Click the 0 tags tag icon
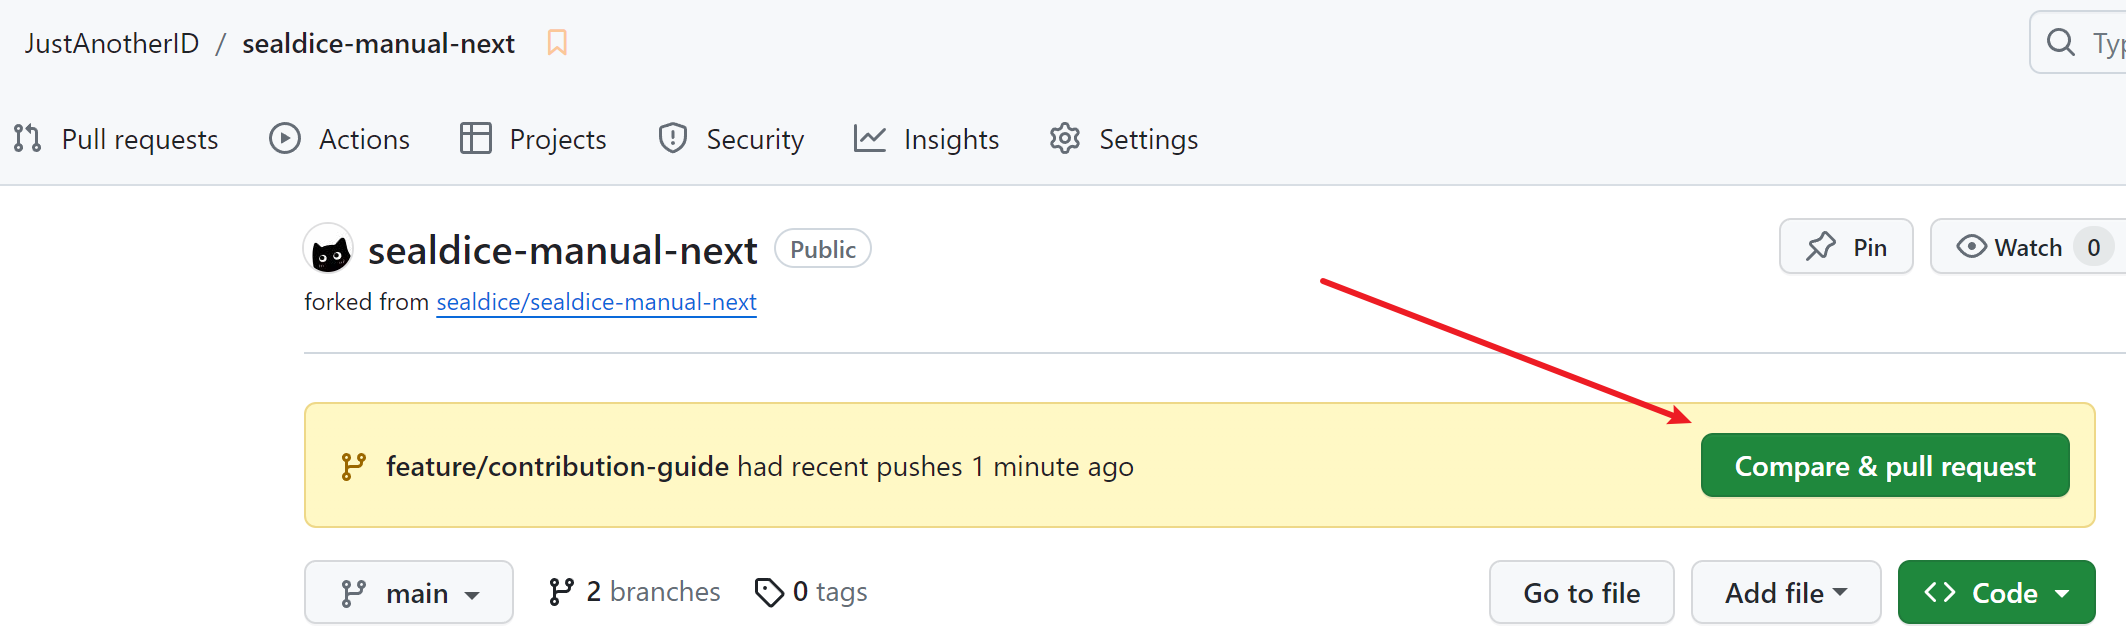Viewport: 2126px width, 643px height. (x=769, y=592)
